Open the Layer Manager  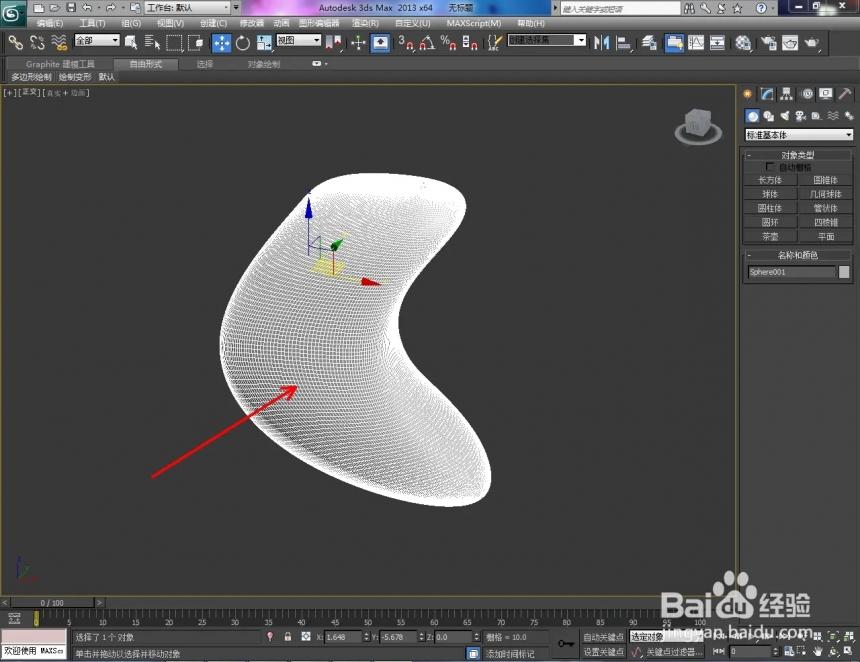649,42
